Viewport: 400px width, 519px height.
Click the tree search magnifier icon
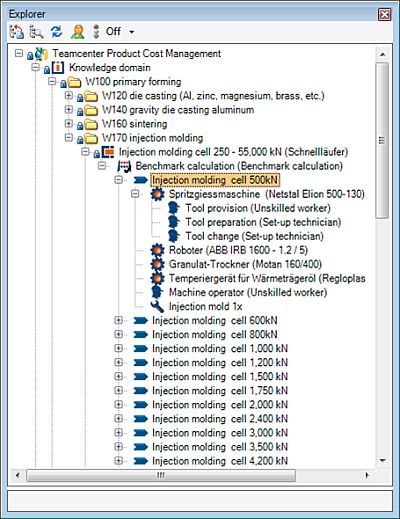pos(36,32)
